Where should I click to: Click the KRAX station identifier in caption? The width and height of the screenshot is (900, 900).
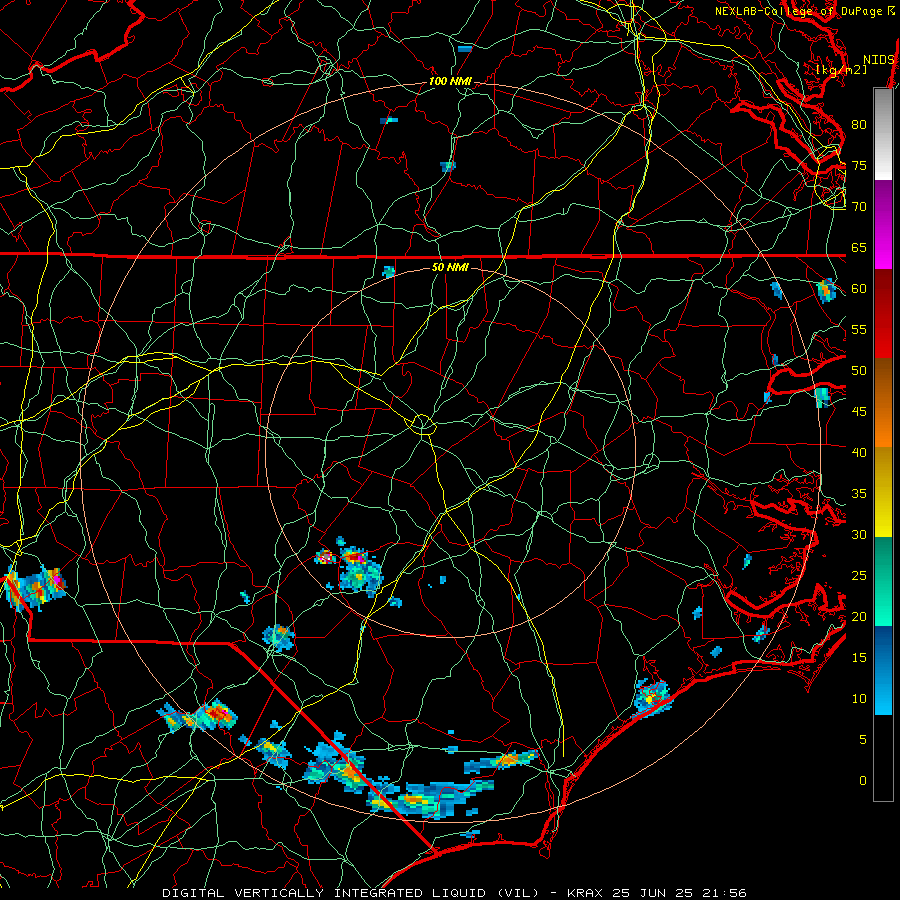585,893
